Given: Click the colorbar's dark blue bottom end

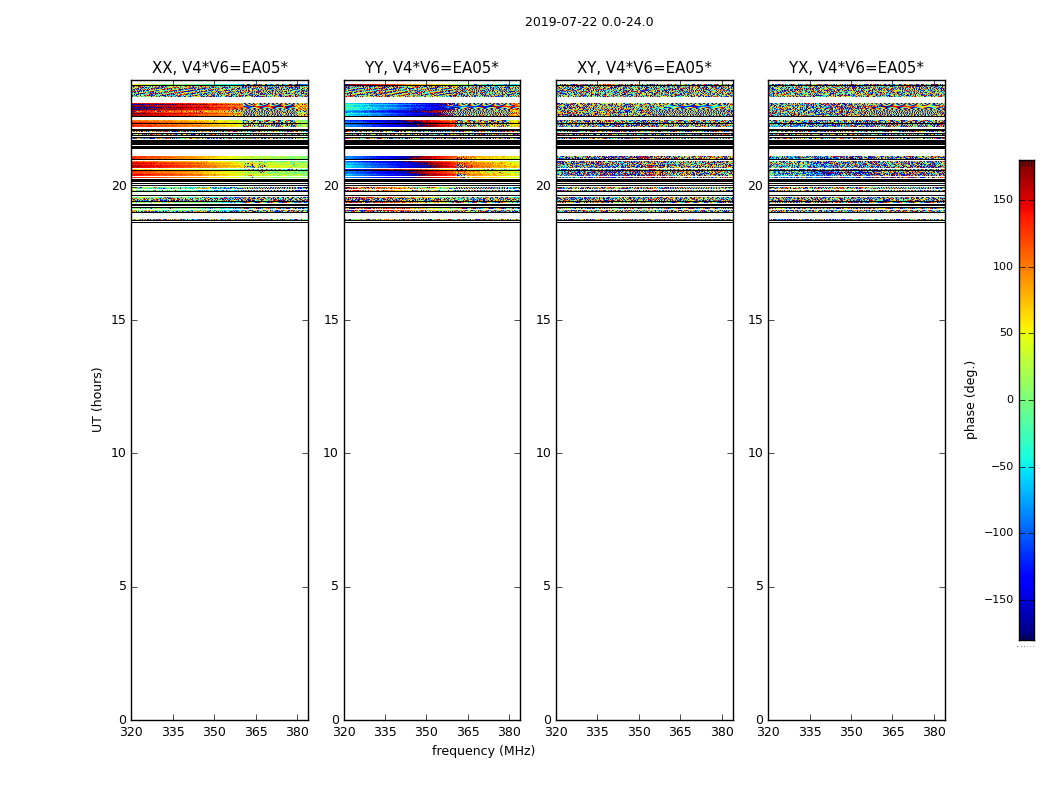Looking at the screenshot, I should (x=1026, y=634).
